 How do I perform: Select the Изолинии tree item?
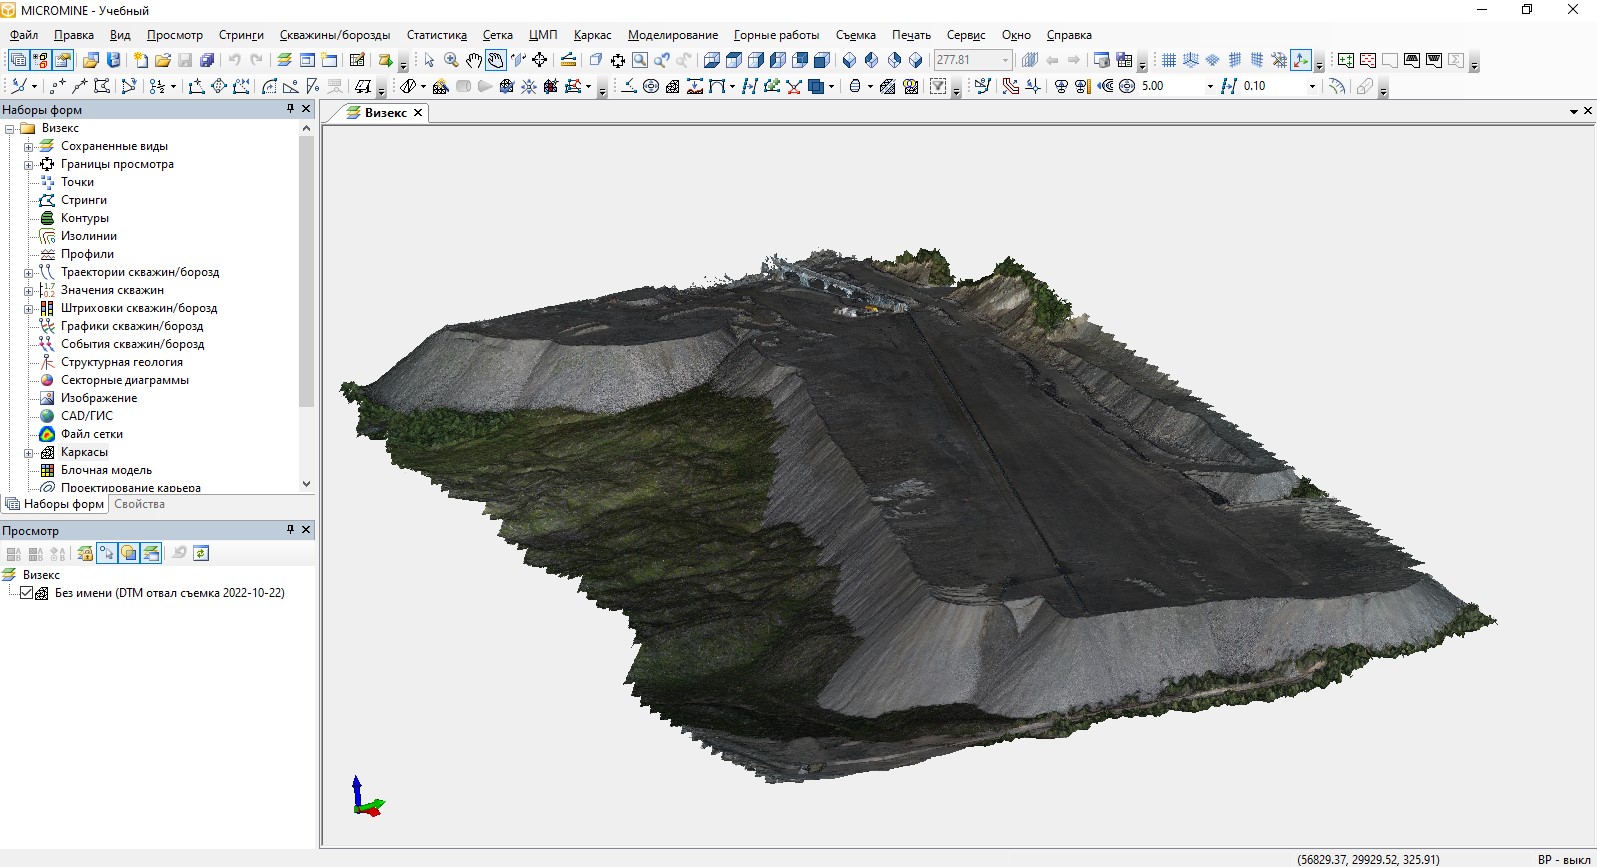click(89, 236)
